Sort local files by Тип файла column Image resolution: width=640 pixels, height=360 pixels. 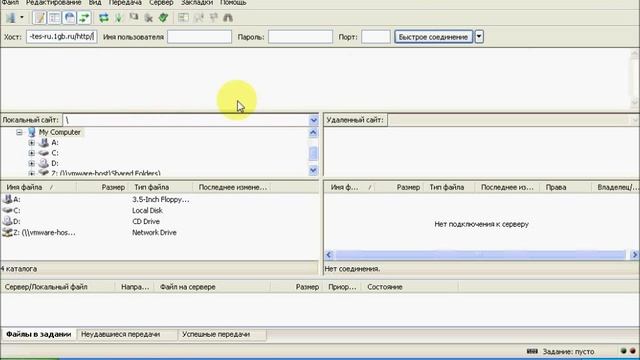point(160,187)
